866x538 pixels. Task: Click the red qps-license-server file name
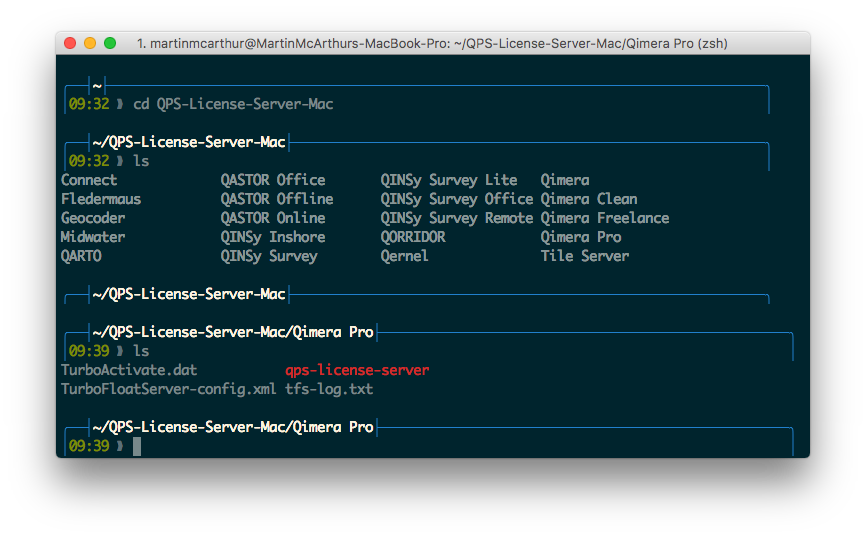pyautogui.click(x=357, y=370)
